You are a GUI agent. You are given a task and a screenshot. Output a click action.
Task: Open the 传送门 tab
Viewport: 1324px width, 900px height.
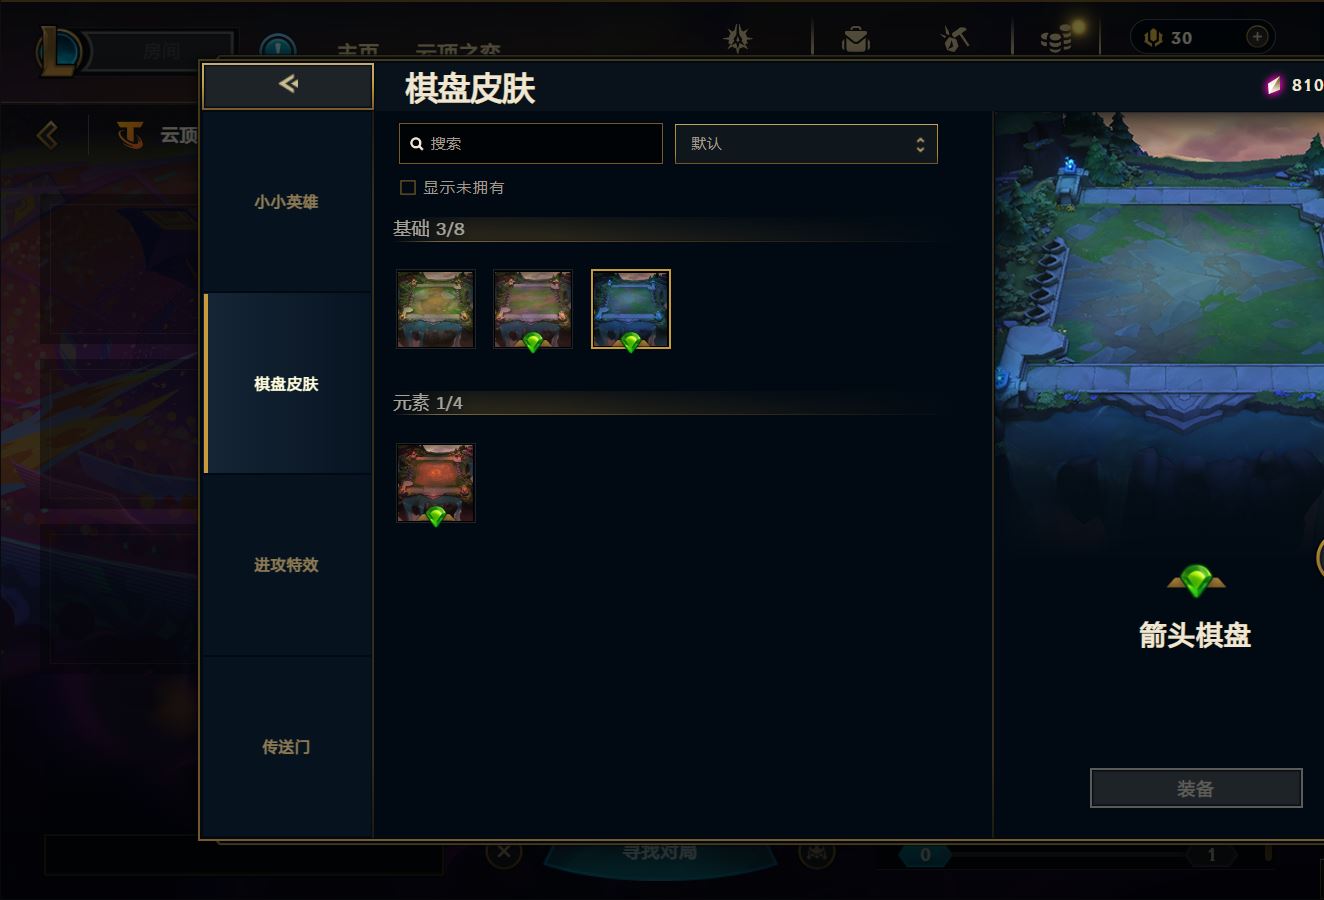[286, 747]
